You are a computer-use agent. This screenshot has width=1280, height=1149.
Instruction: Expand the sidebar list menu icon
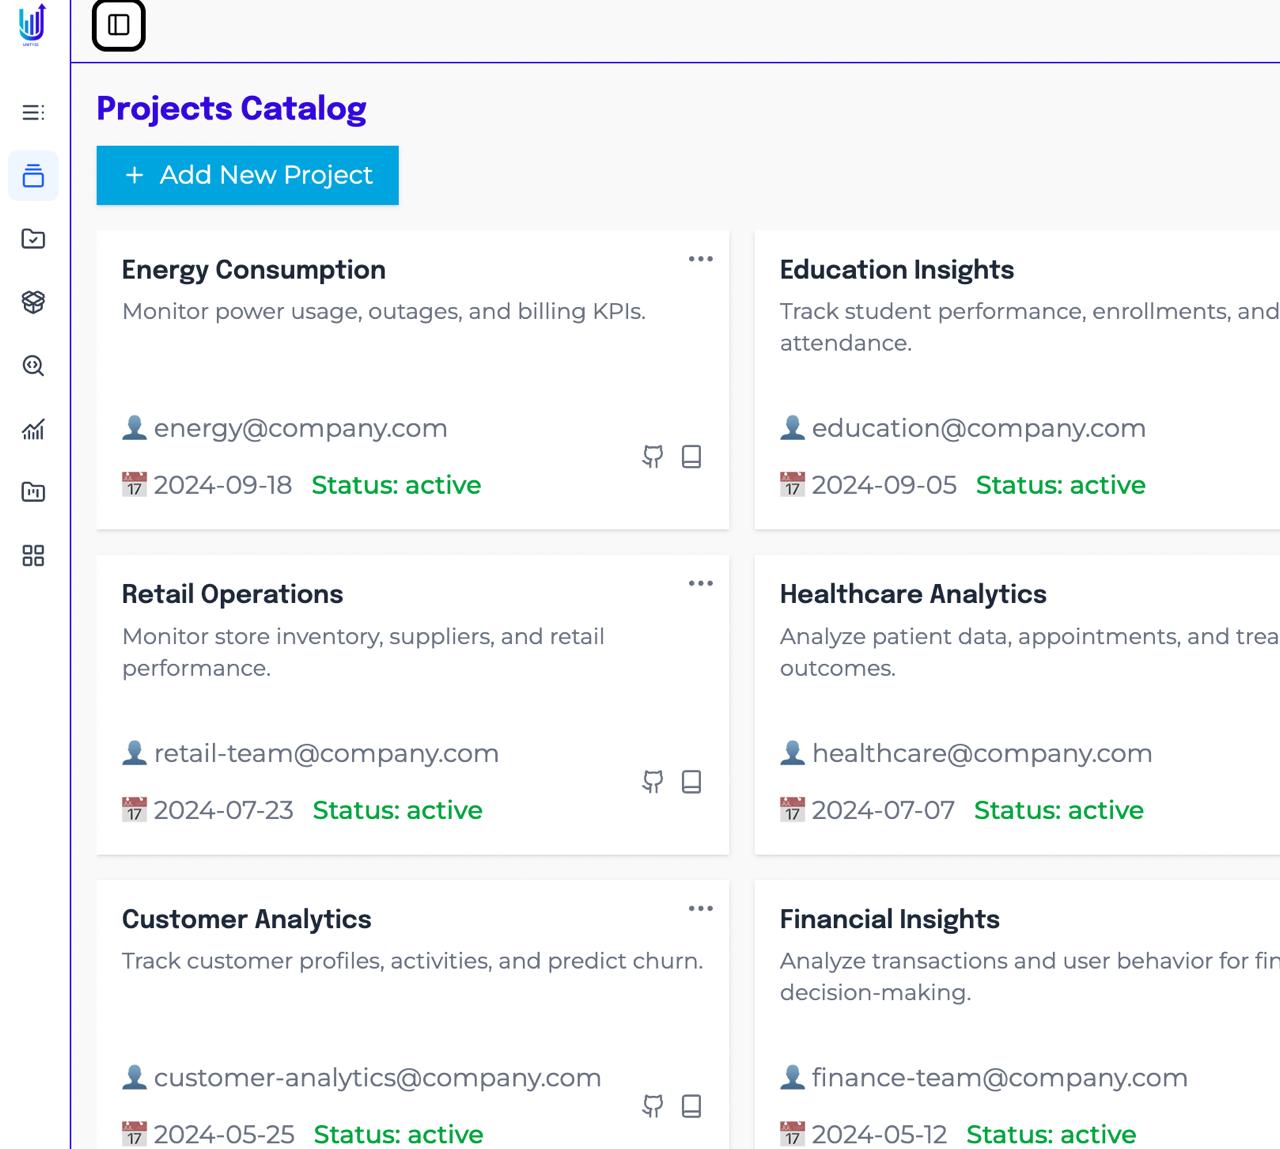tap(33, 112)
